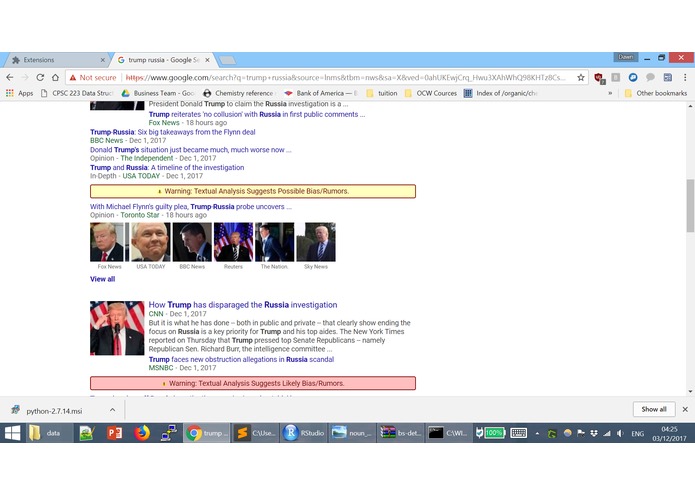Open 'Six big takeaways from the Flynn deal' article
The image size is (695, 494).
pyautogui.click(x=172, y=132)
